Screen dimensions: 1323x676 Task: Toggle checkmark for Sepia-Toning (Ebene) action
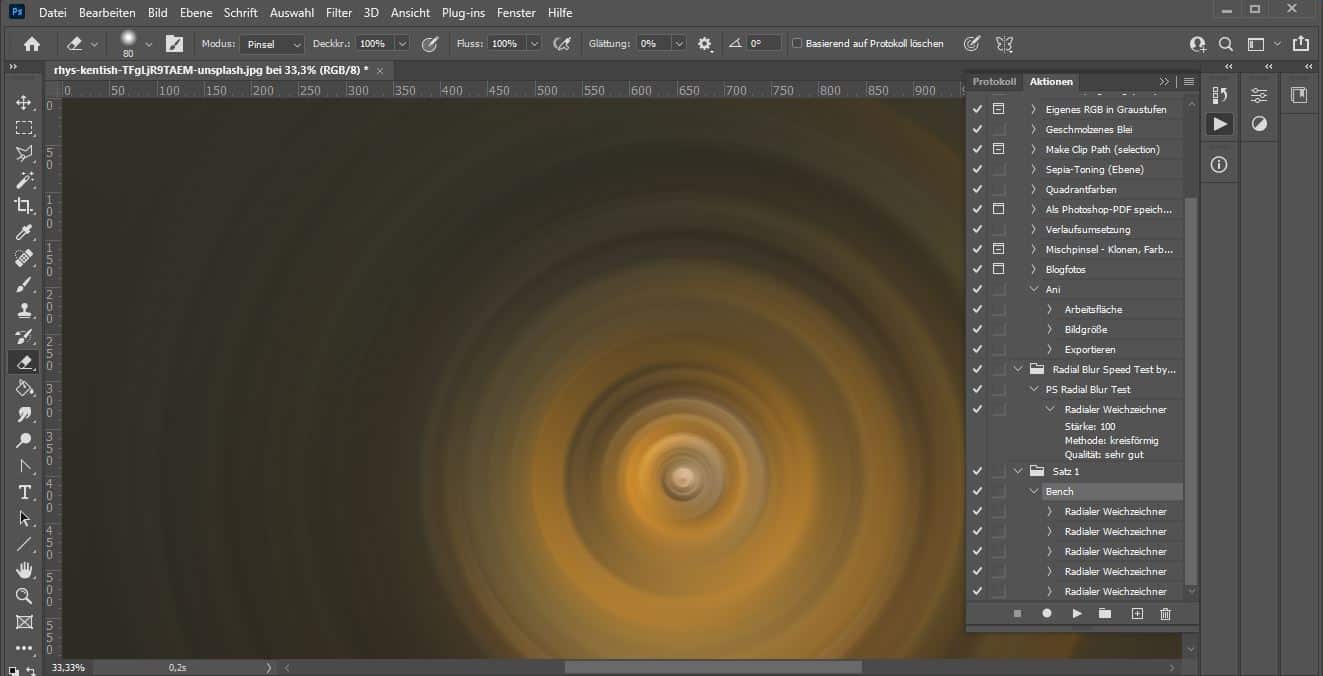click(977, 169)
